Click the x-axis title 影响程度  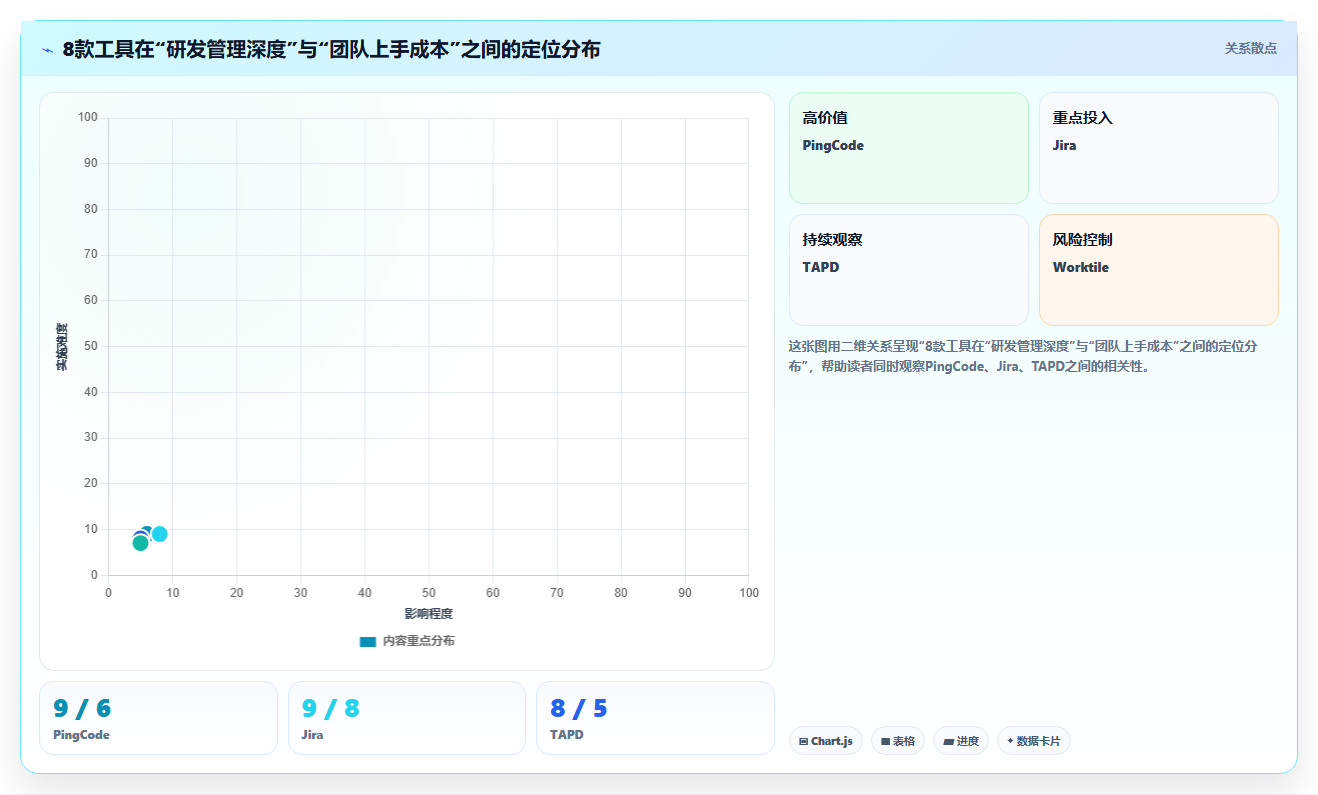(x=429, y=614)
